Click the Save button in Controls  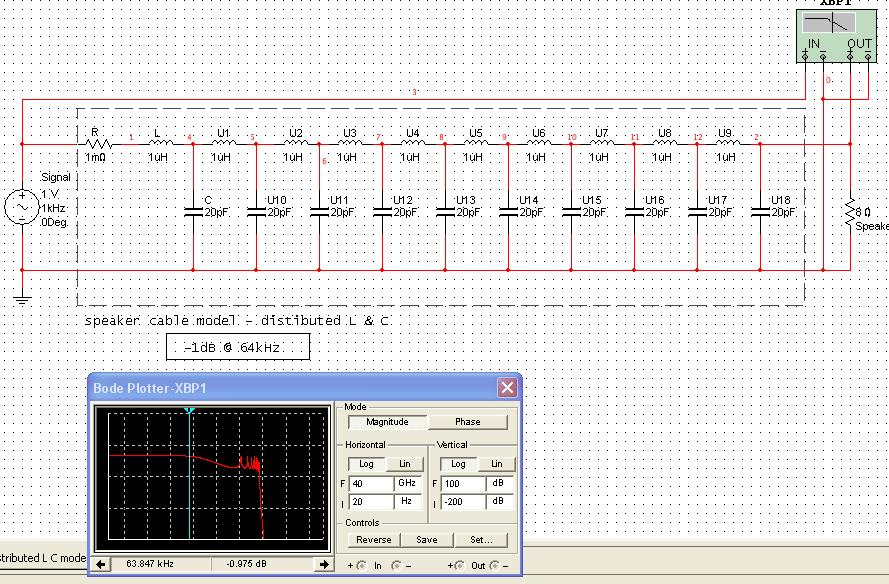point(427,540)
